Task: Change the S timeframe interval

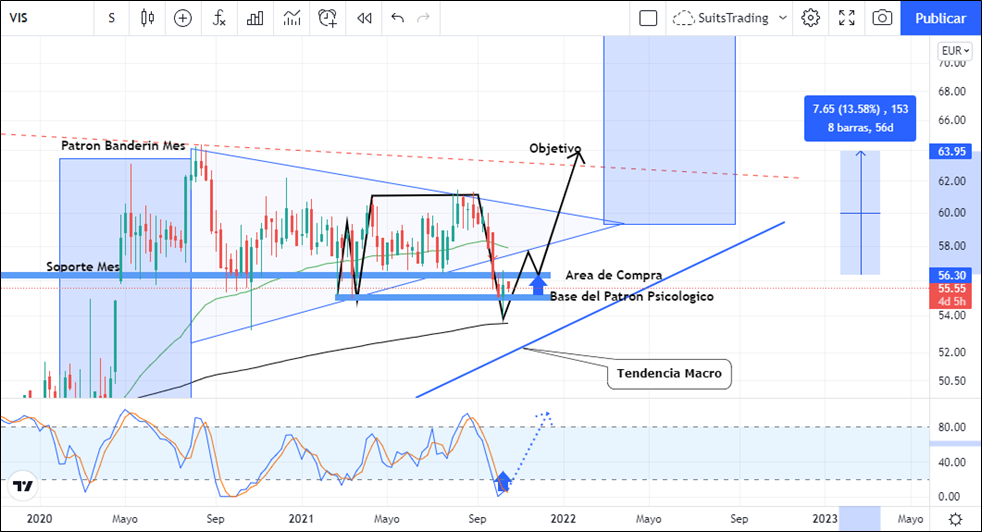Action: coord(111,18)
